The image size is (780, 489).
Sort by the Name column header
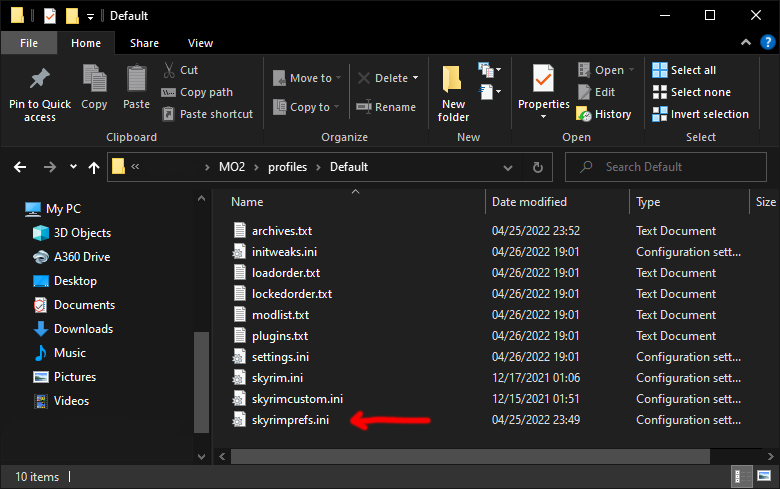pos(247,201)
